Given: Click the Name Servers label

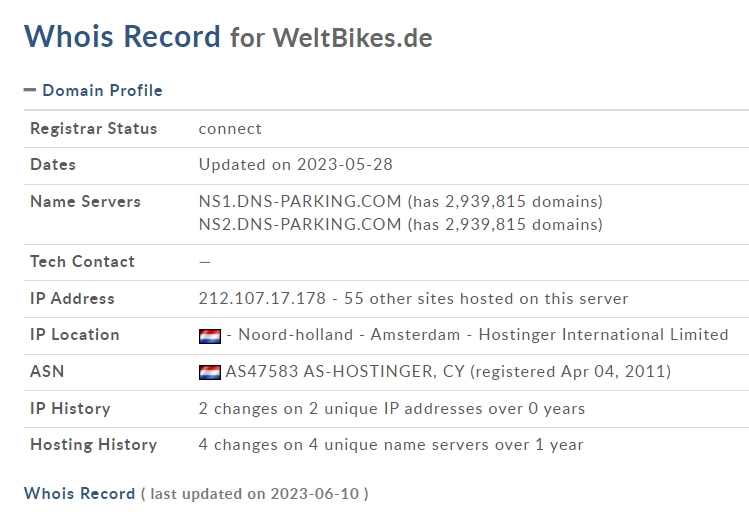Looking at the screenshot, I should [x=85, y=201].
